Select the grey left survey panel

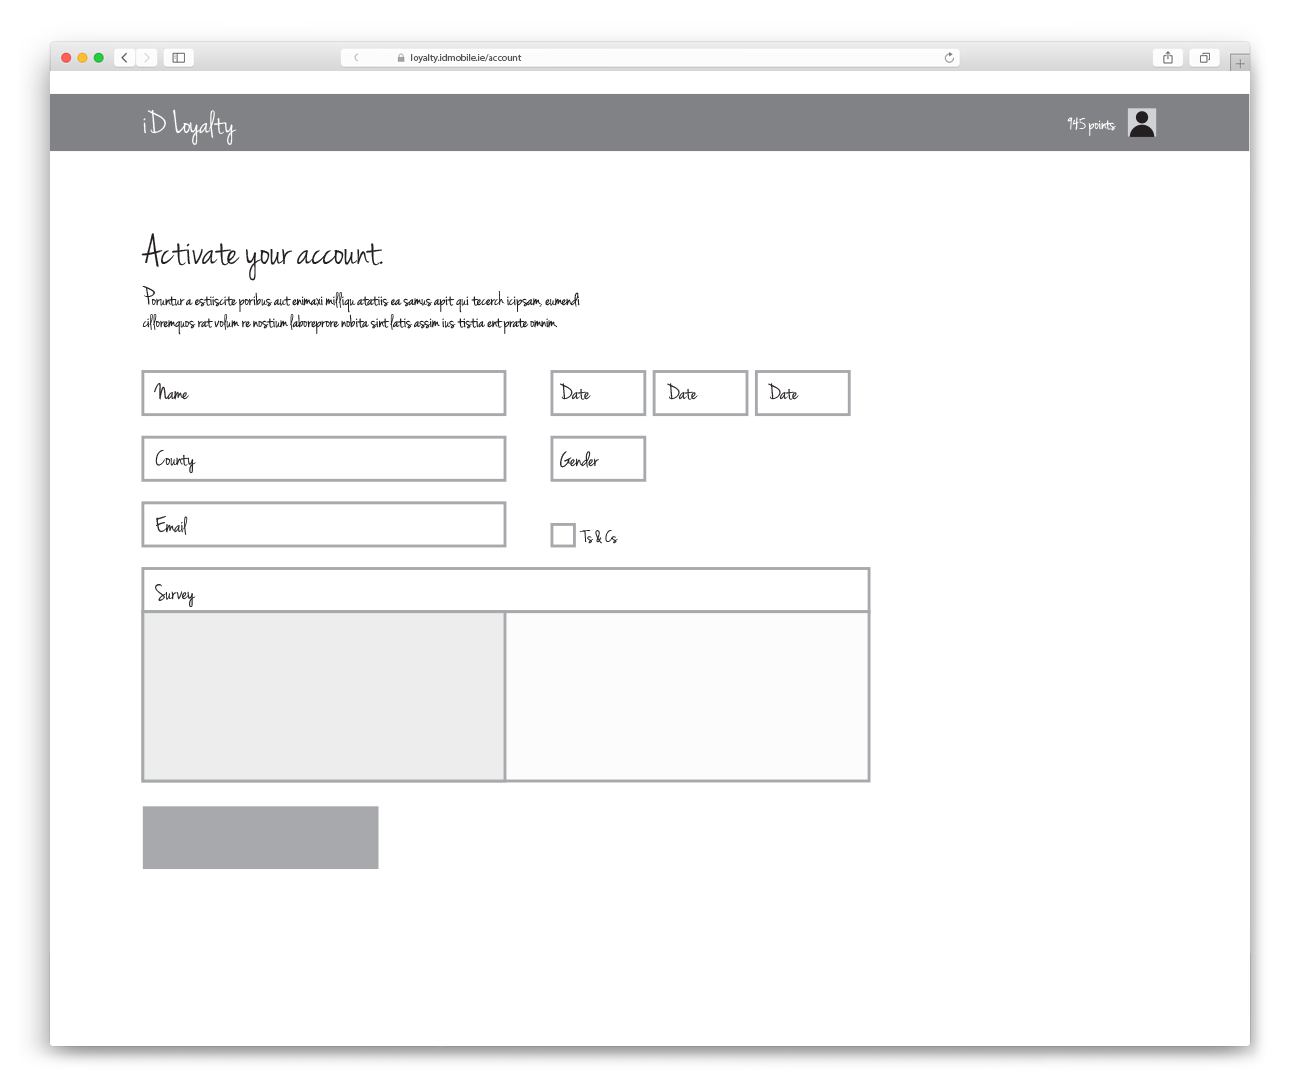coord(324,696)
